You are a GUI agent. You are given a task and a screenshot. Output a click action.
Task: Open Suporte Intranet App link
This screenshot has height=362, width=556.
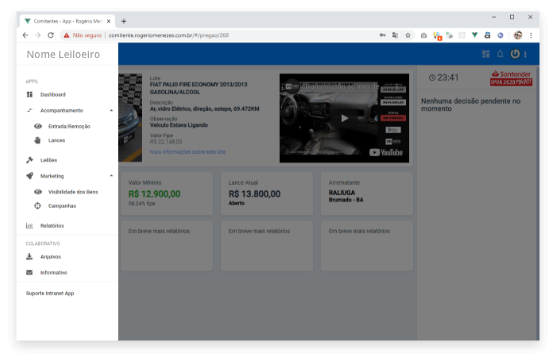click(50, 293)
